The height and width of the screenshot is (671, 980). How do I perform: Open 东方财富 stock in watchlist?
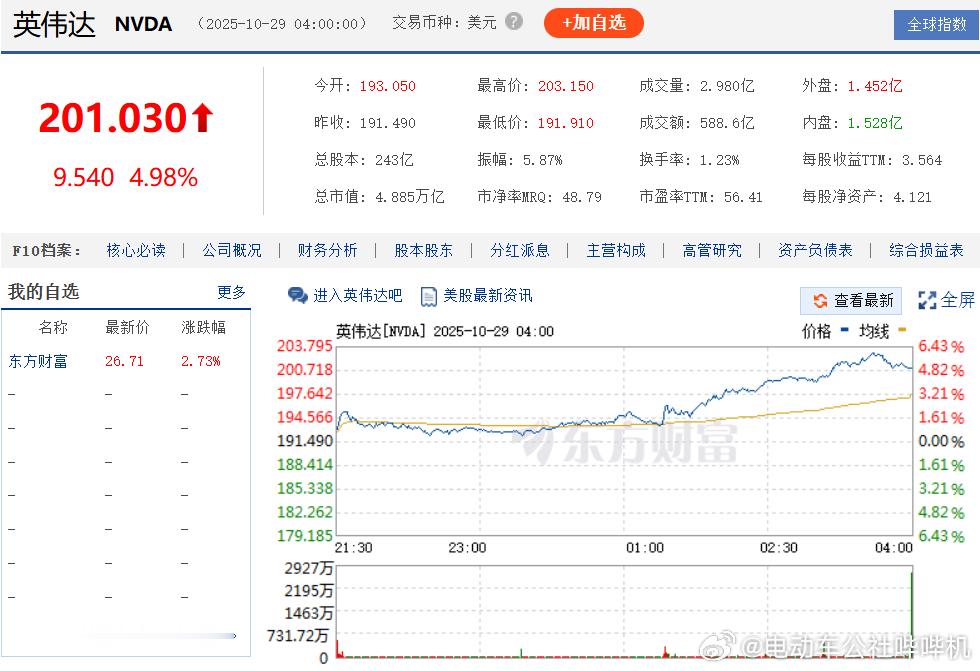pyautogui.click(x=38, y=361)
